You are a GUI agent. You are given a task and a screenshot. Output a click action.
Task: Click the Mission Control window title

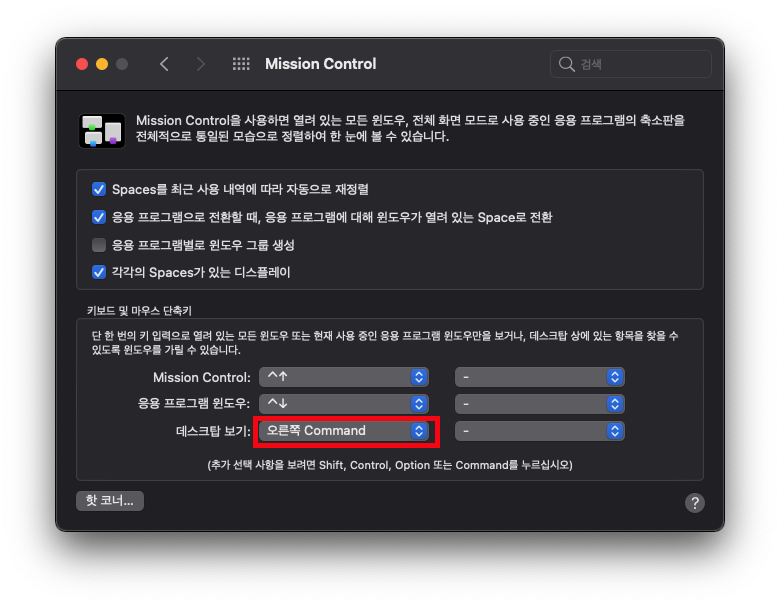point(320,64)
